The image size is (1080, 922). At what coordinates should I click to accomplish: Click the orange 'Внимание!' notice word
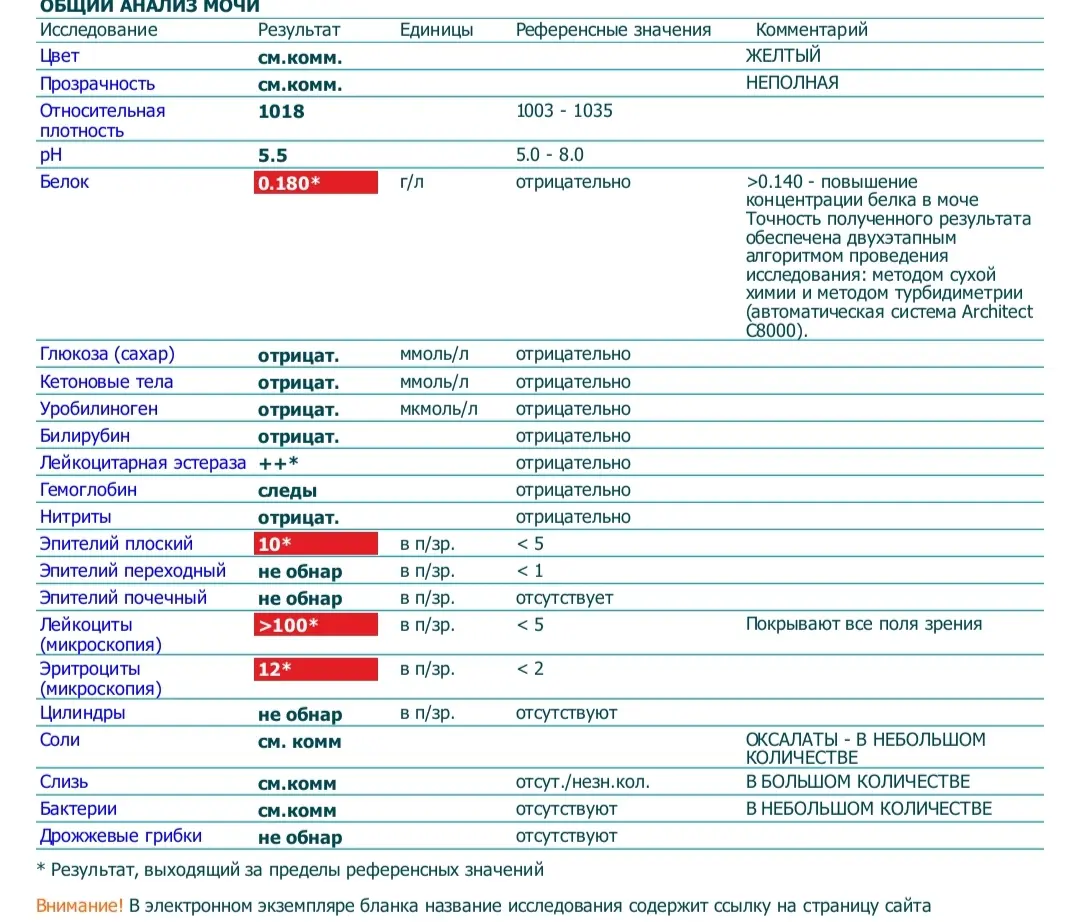click(x=79, y=905)
